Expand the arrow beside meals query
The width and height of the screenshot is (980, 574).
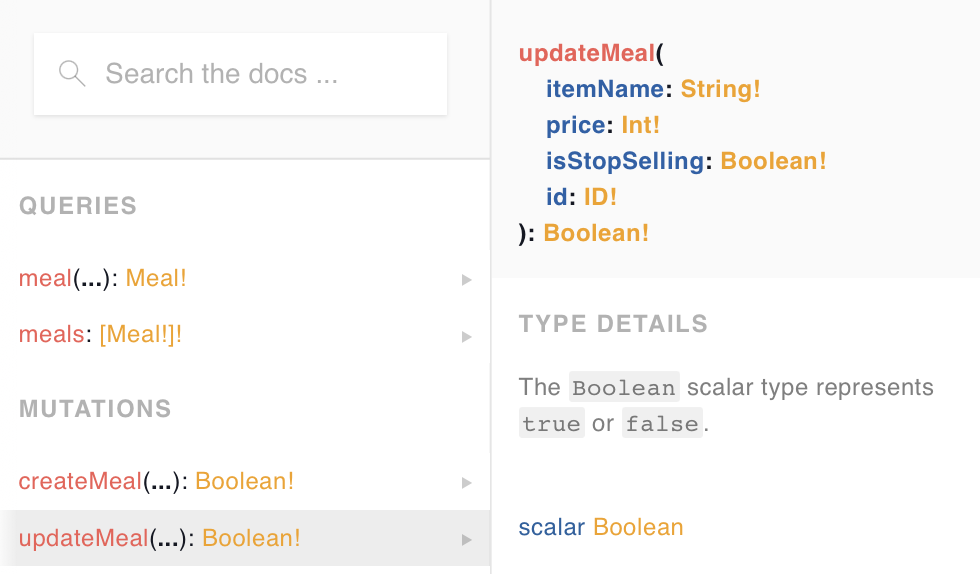coord(466,336)
